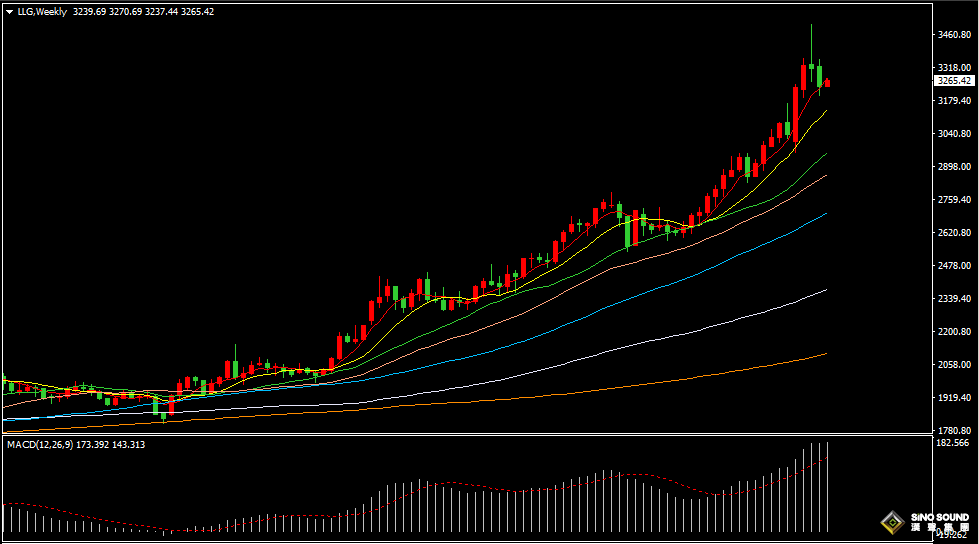The width and height of the screenshot is (979, 544).
Task: Expand the dropdown arrow beside LLG,Weekly
Action: tap(9, 12)
